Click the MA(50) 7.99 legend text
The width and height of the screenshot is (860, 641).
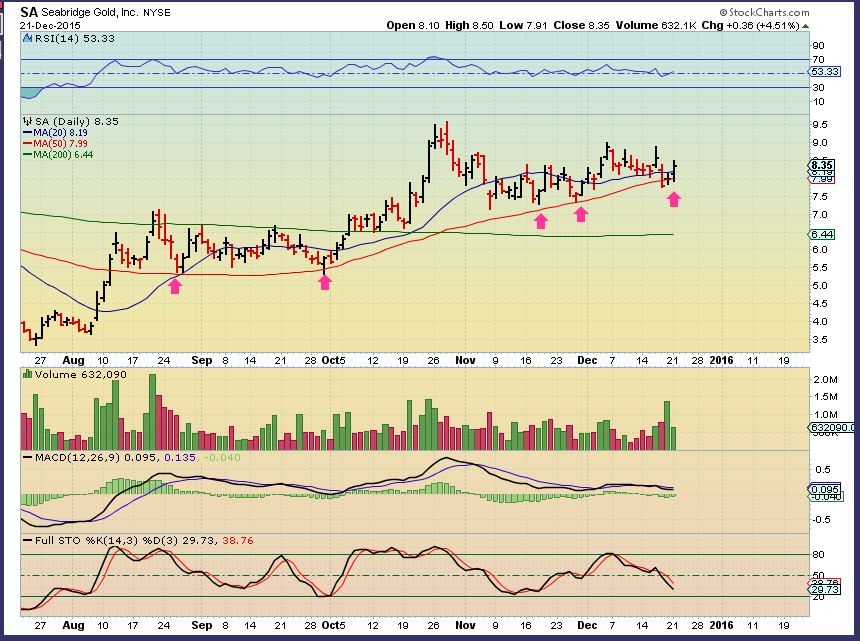(60, 144)
